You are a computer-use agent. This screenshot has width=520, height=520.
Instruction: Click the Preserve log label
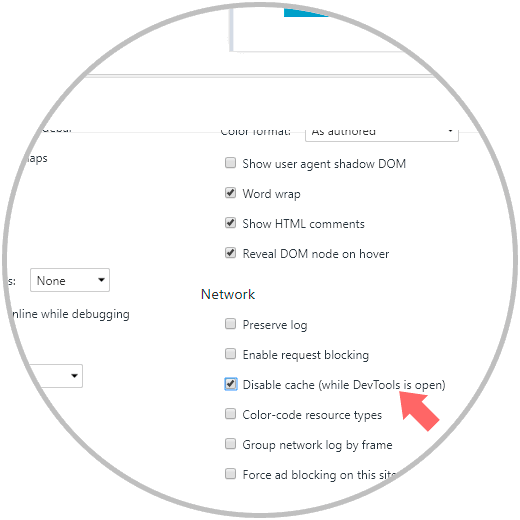275,325
